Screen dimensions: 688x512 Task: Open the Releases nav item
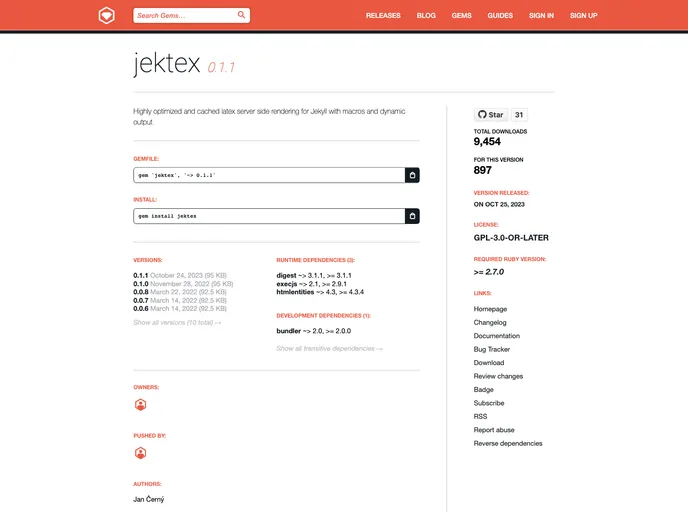(x=383, y=15)
